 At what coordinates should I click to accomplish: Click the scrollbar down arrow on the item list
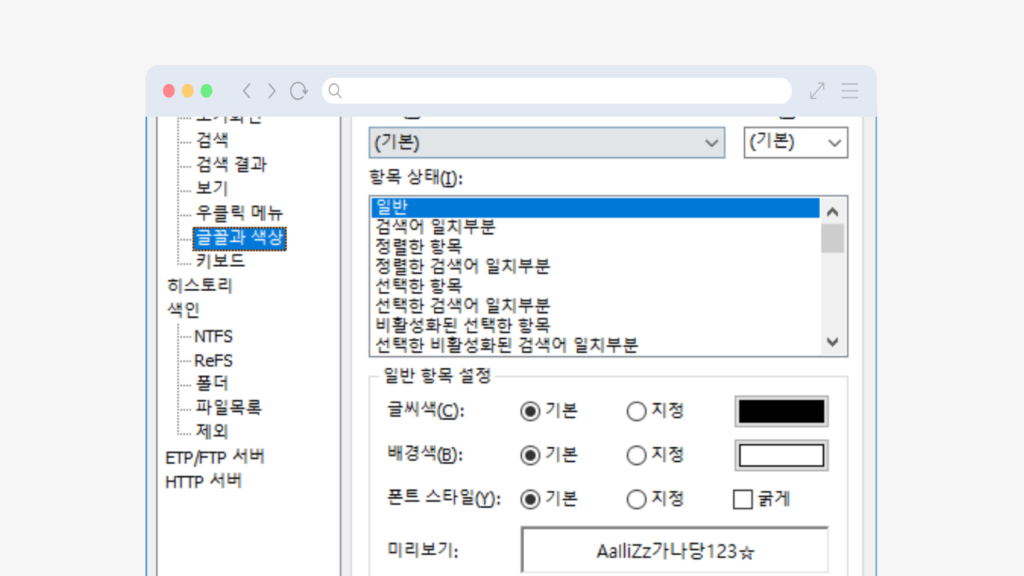point(831,343)
